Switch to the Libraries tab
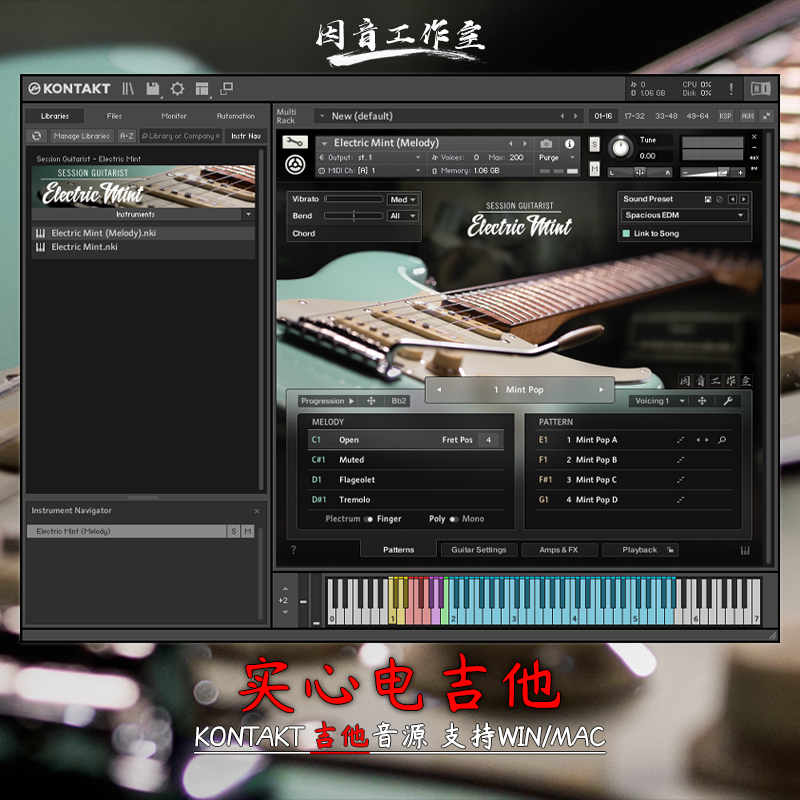The height and width of the screenshot is (800, 800). click(x=55, y=116)
